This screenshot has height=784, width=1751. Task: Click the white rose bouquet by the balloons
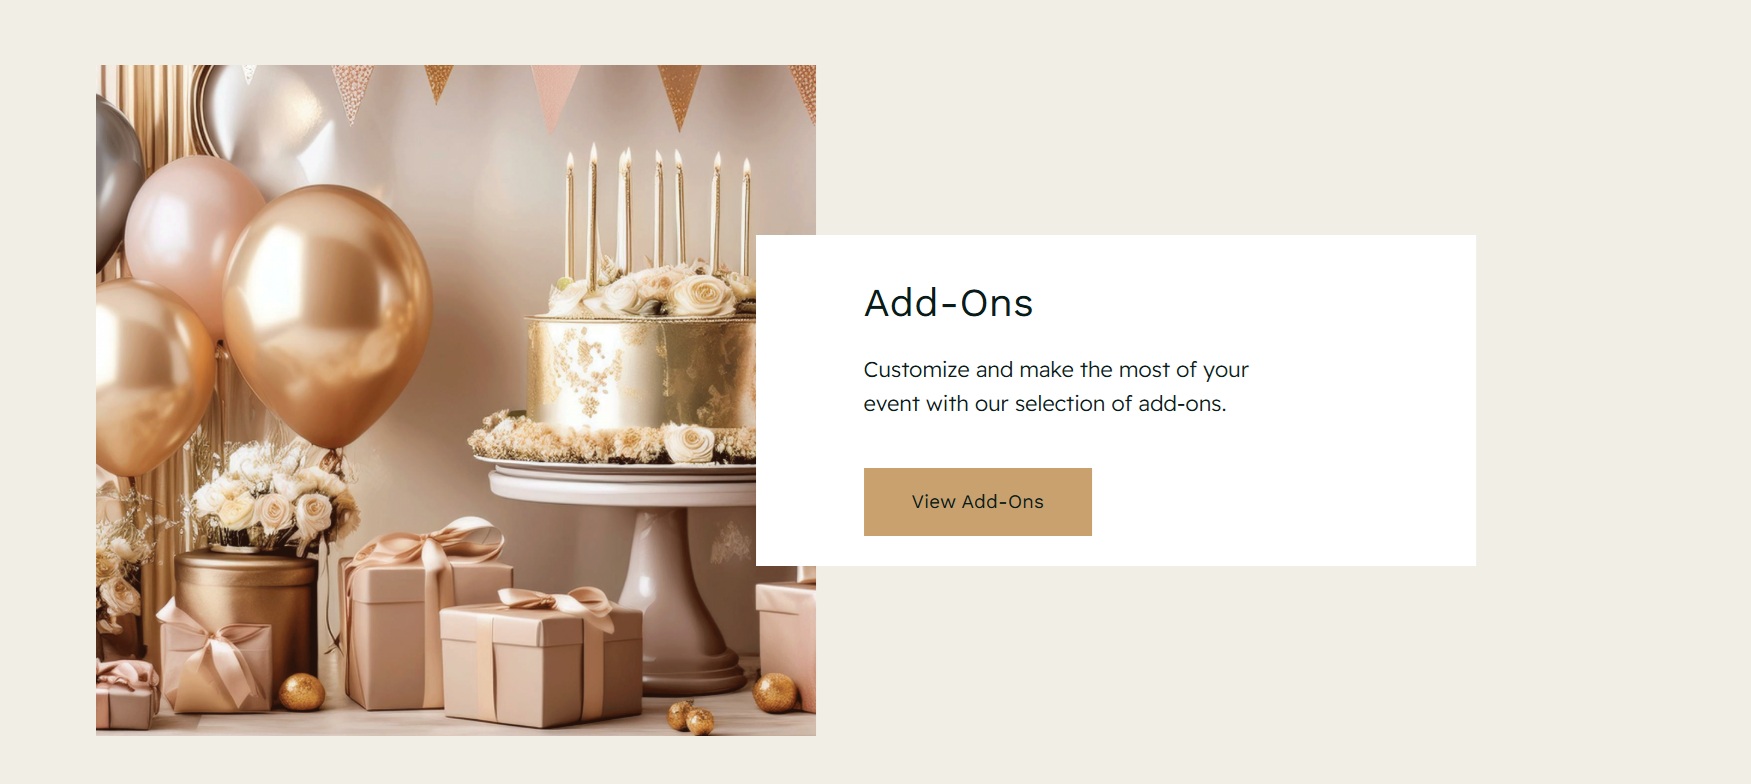[272, 497]
